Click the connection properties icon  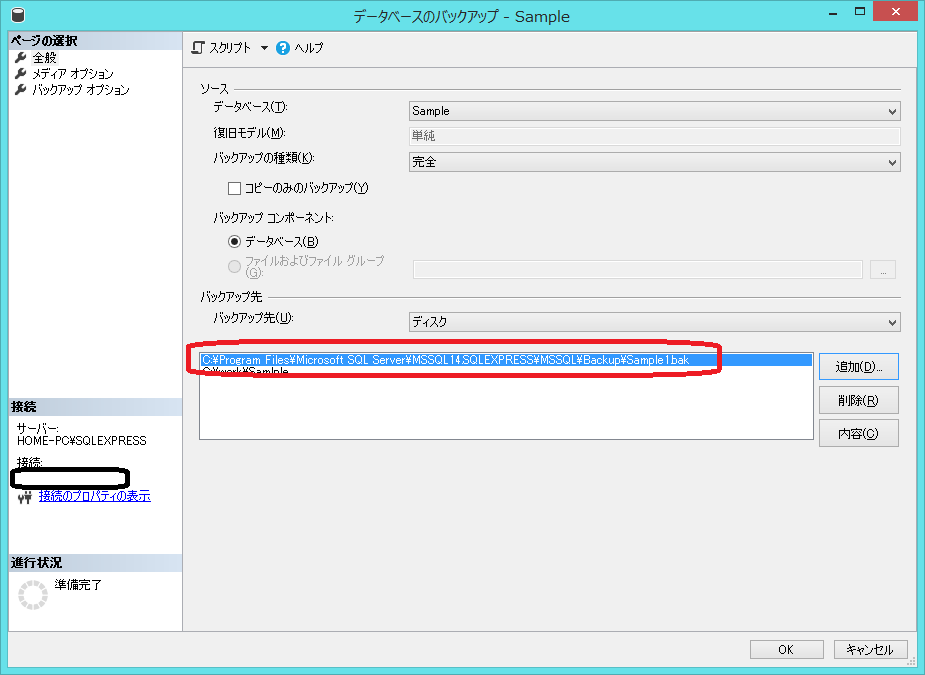tap(25, 498)
